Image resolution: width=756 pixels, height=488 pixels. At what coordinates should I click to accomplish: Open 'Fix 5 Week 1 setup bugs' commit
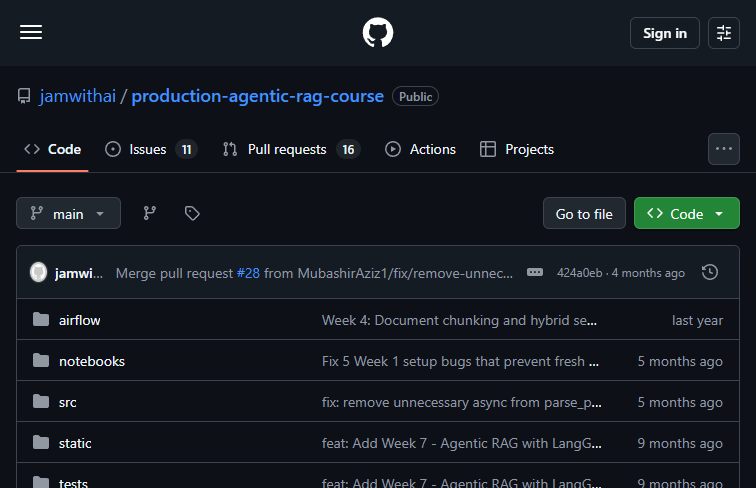(x=460, y=361)
